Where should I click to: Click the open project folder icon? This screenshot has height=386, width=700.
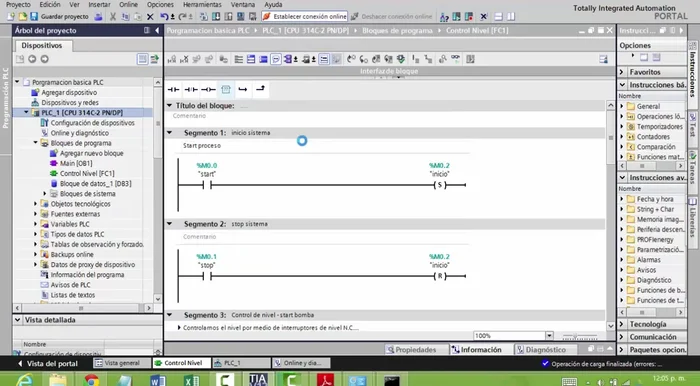22,17
